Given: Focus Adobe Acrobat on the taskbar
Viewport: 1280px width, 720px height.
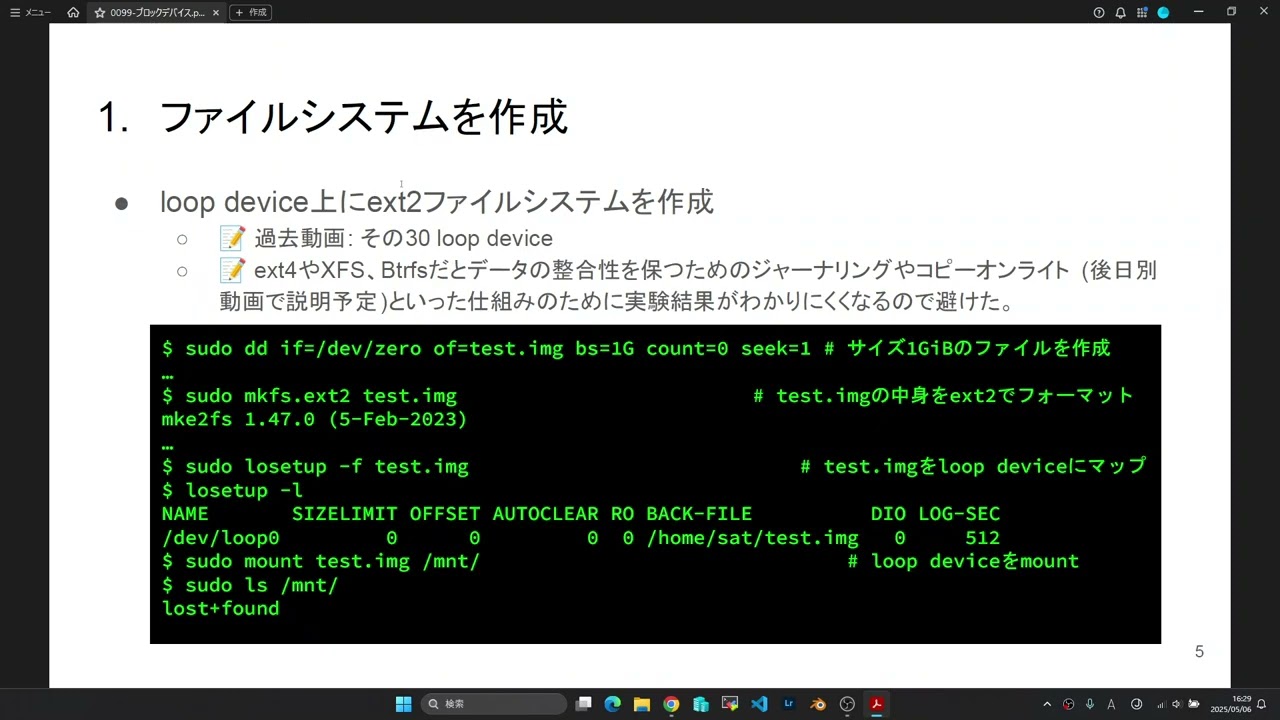Looking at the screenshot, I should click(x=876, y=704).
